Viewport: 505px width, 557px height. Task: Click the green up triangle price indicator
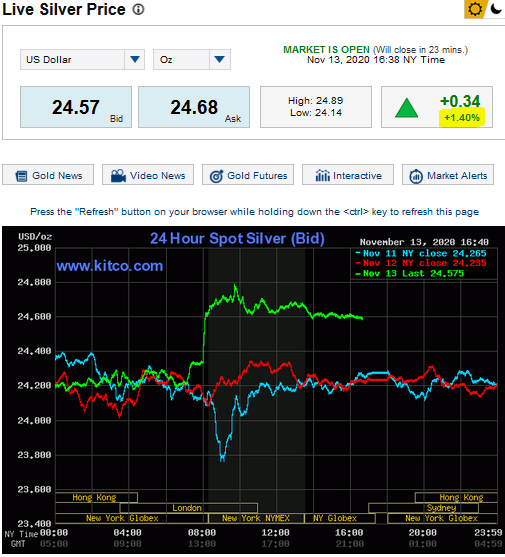click(x=407, y=108)
